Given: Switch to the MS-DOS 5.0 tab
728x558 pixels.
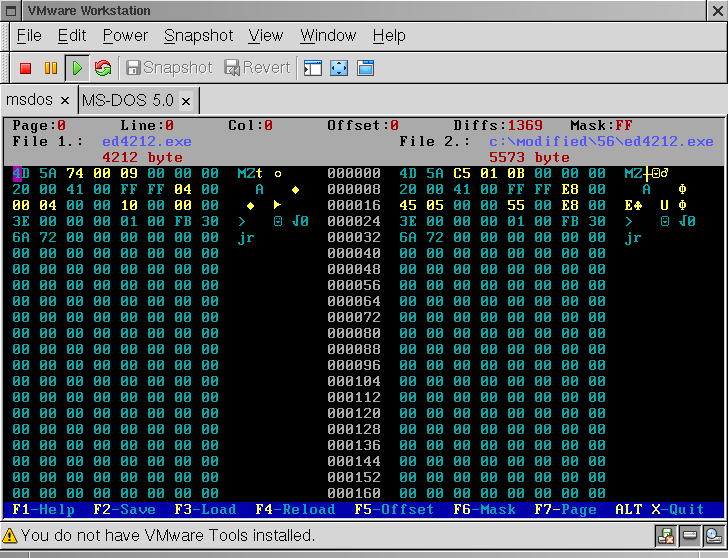Looking at the screenshot, I should 138,100.
